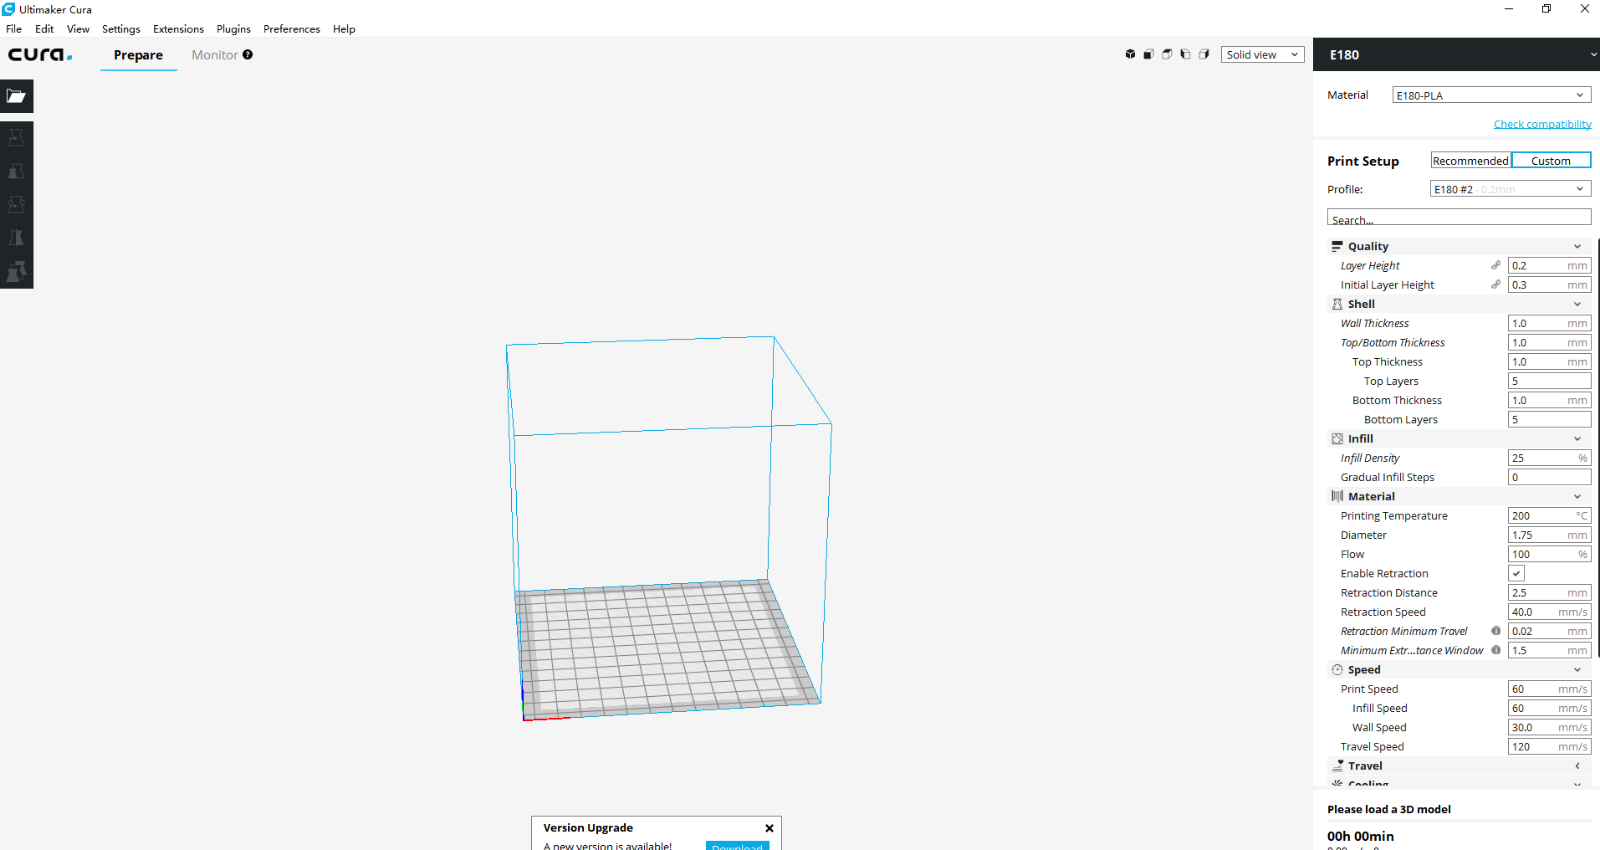Click Download in Version Upgrade notice

pos(737,846)
